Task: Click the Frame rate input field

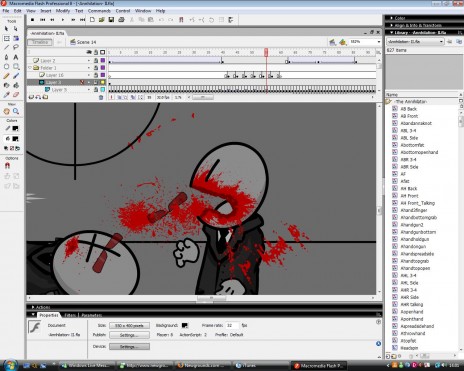Action: 232,325
